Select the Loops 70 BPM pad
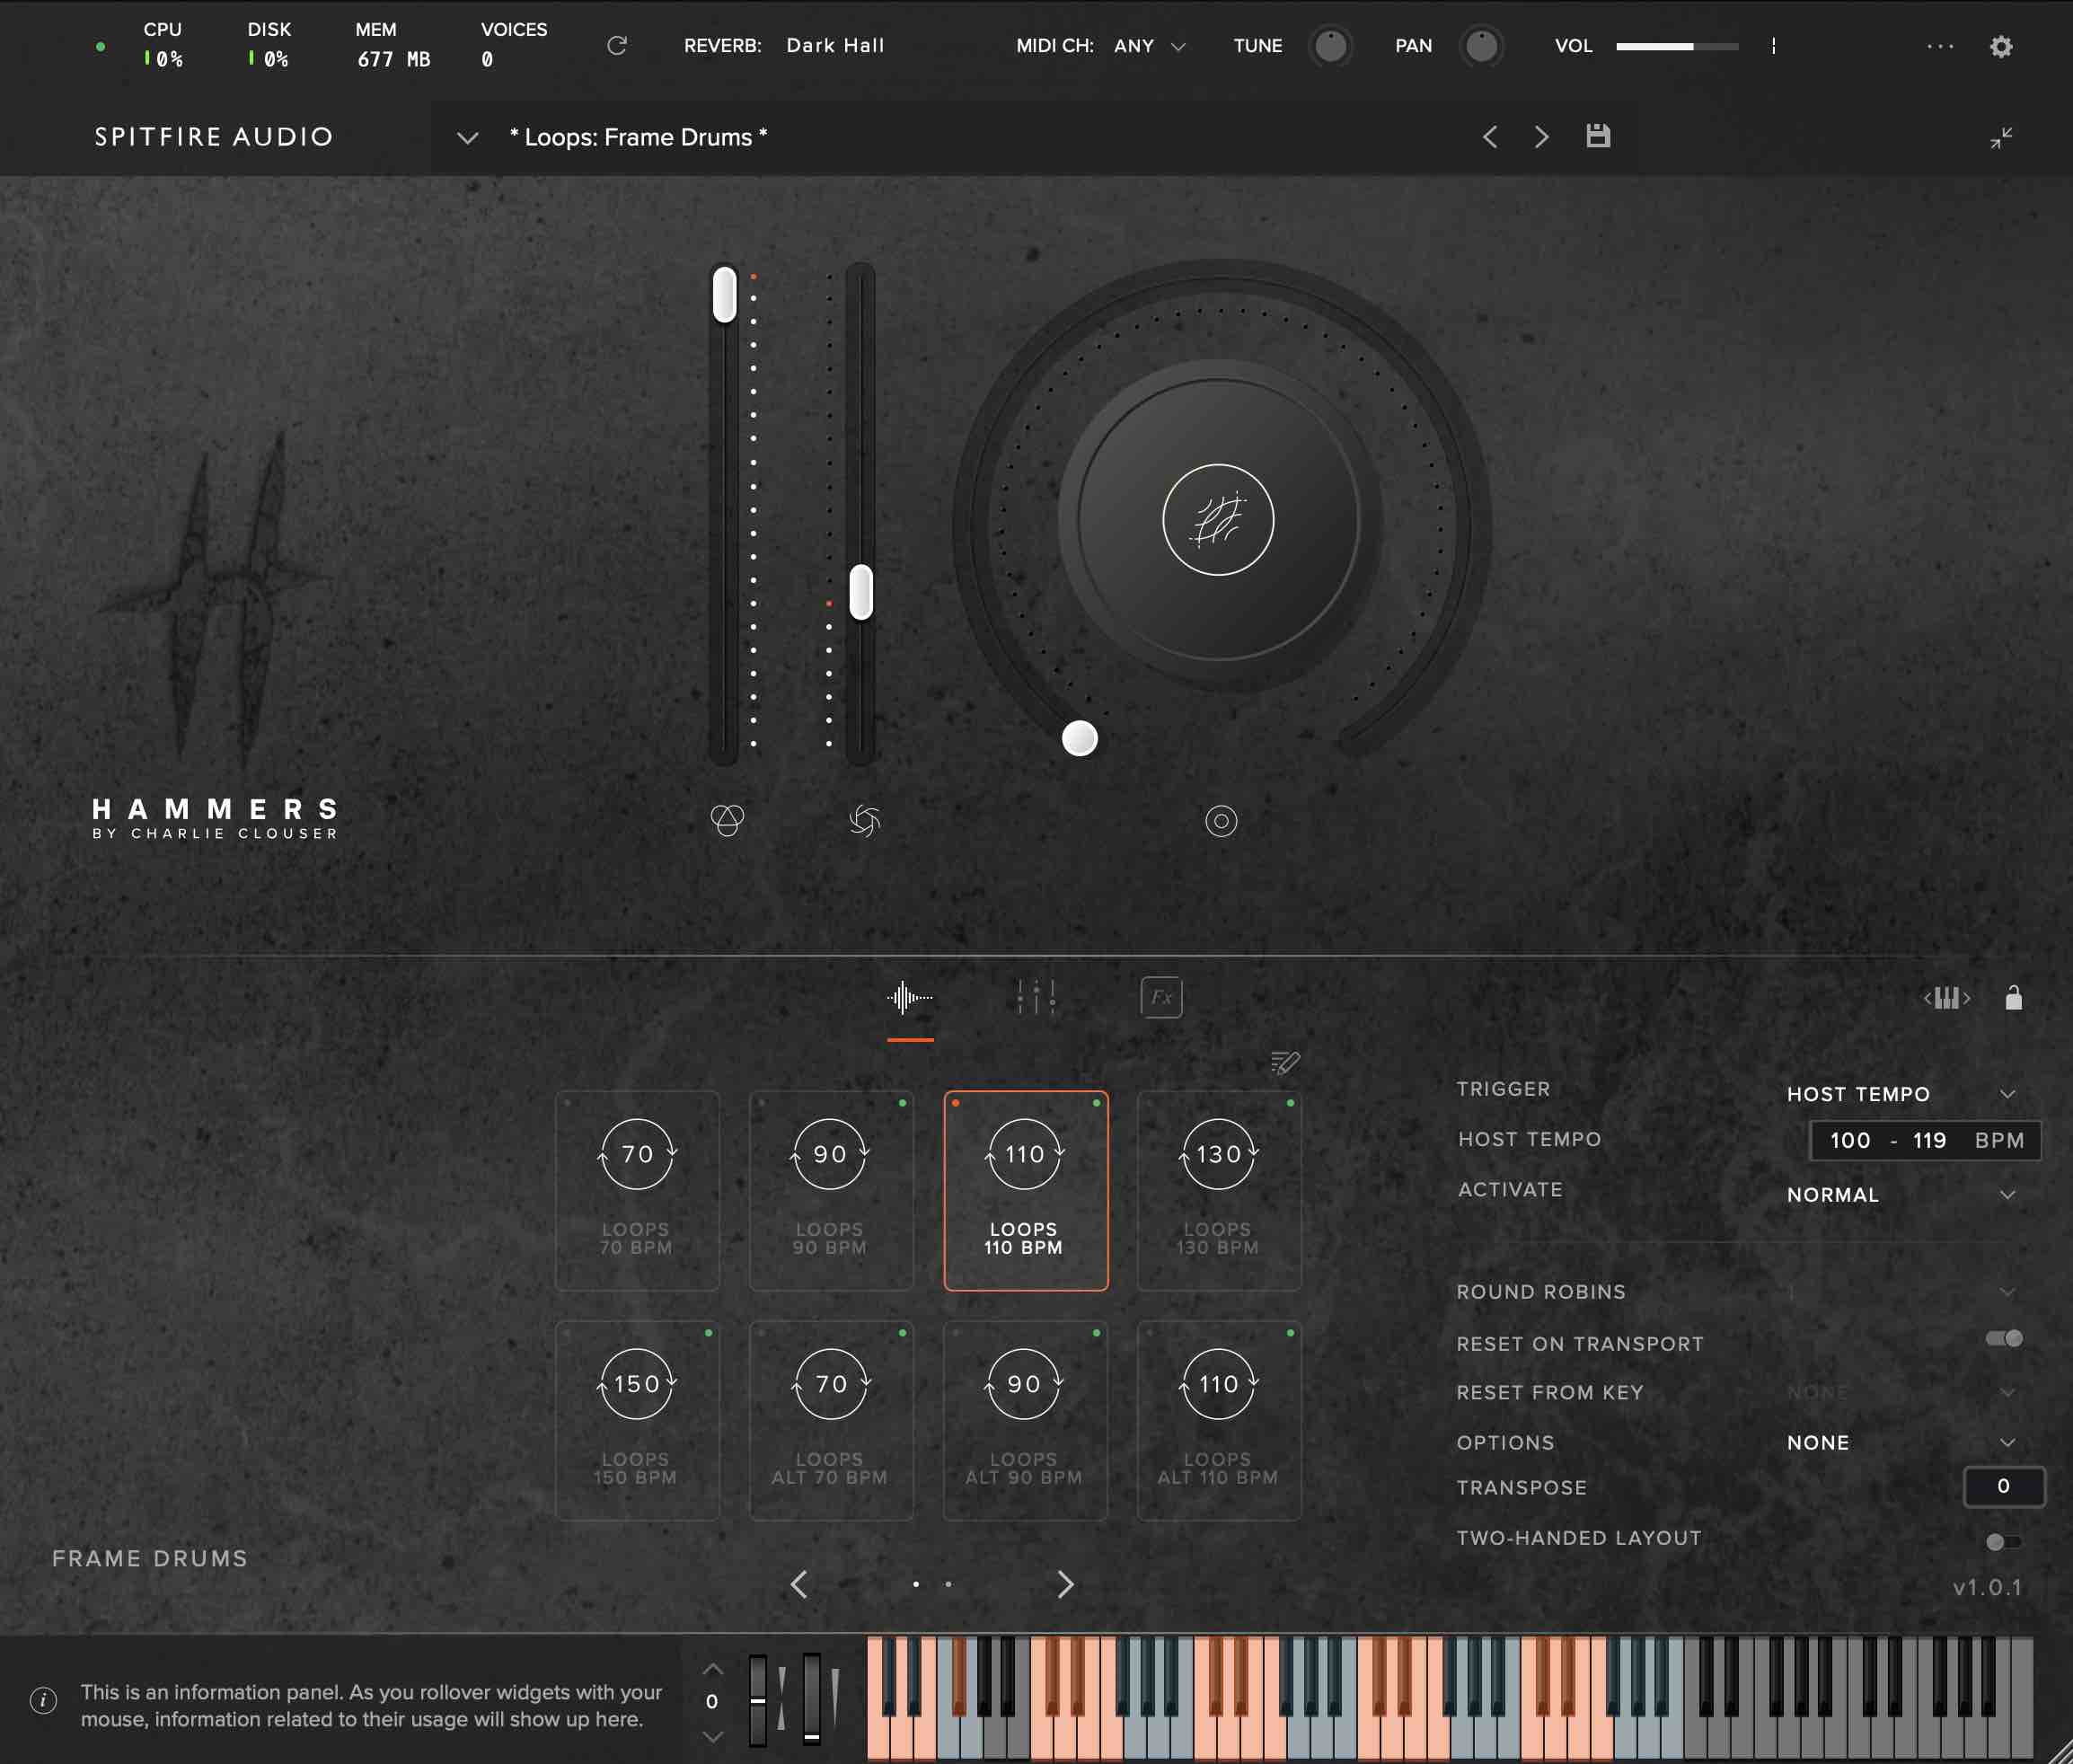This screenshot has height=1764, width=2073. (637, 1191)
